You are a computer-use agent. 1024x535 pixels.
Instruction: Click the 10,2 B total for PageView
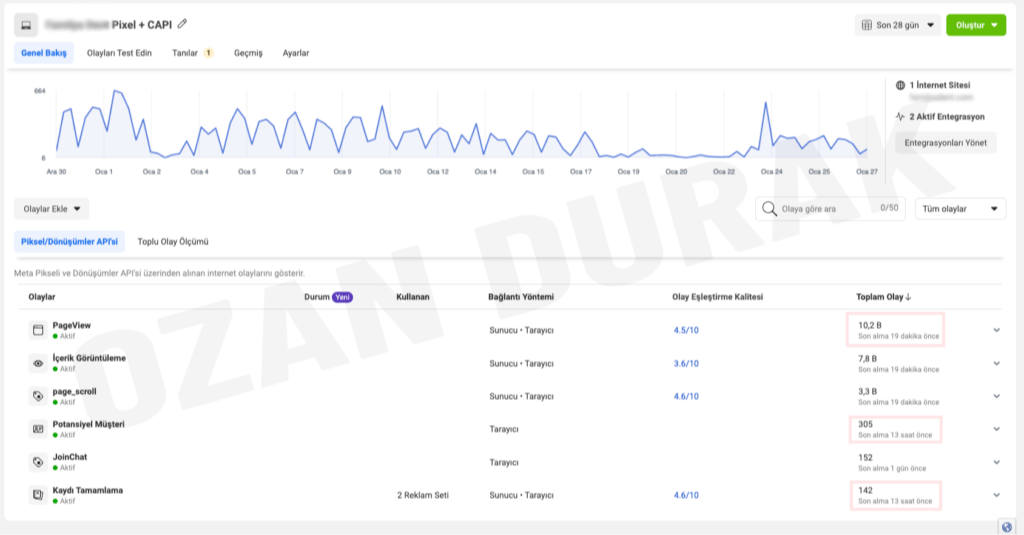click(870, 325)
